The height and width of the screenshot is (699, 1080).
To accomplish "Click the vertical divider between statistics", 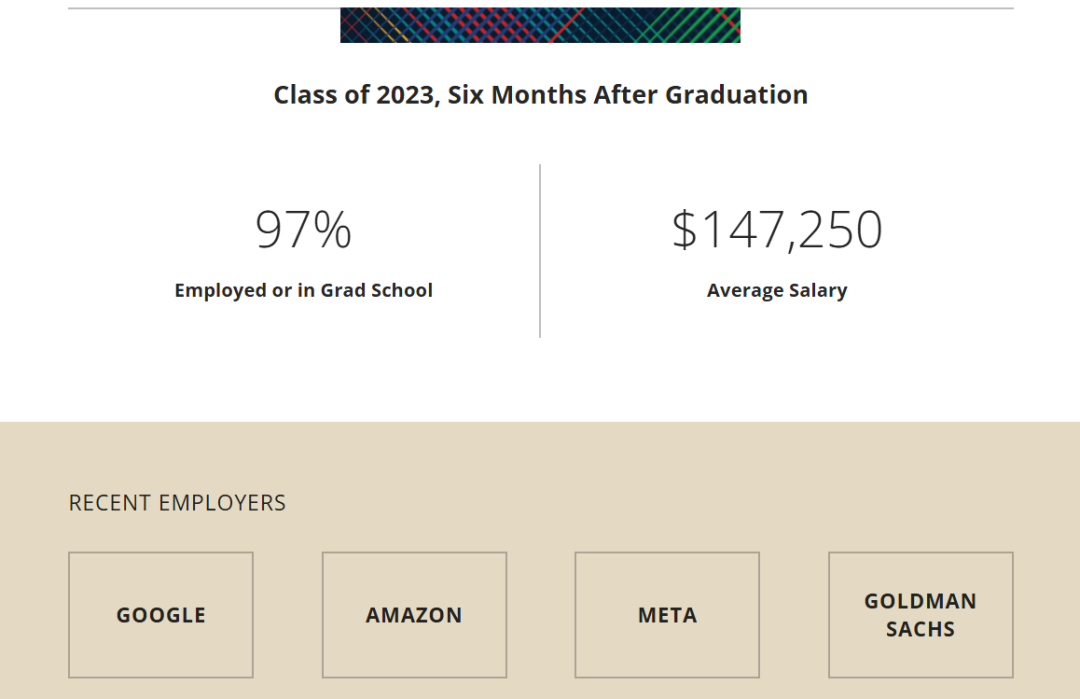I will [540, 250].
